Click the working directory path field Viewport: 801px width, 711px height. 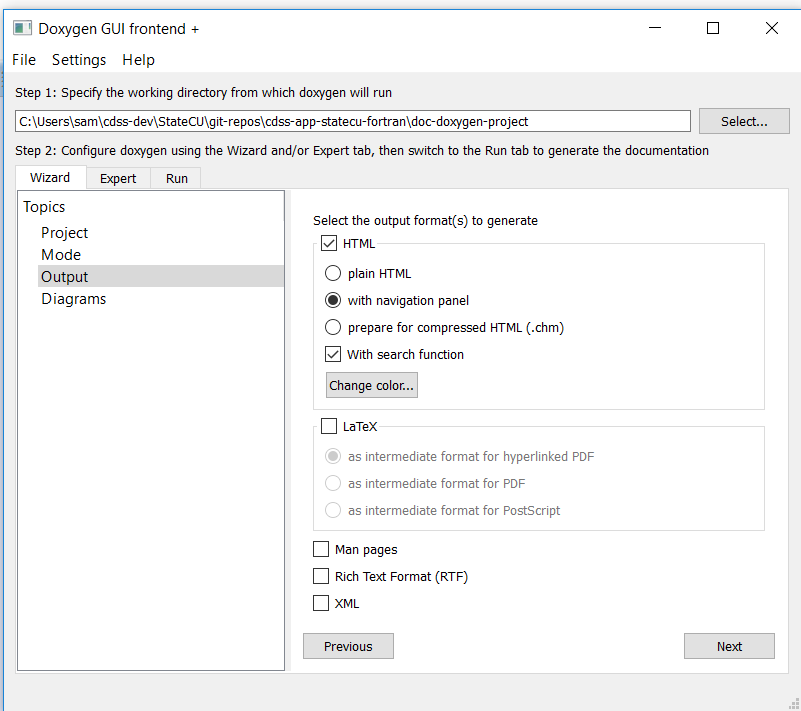[352, 122]
